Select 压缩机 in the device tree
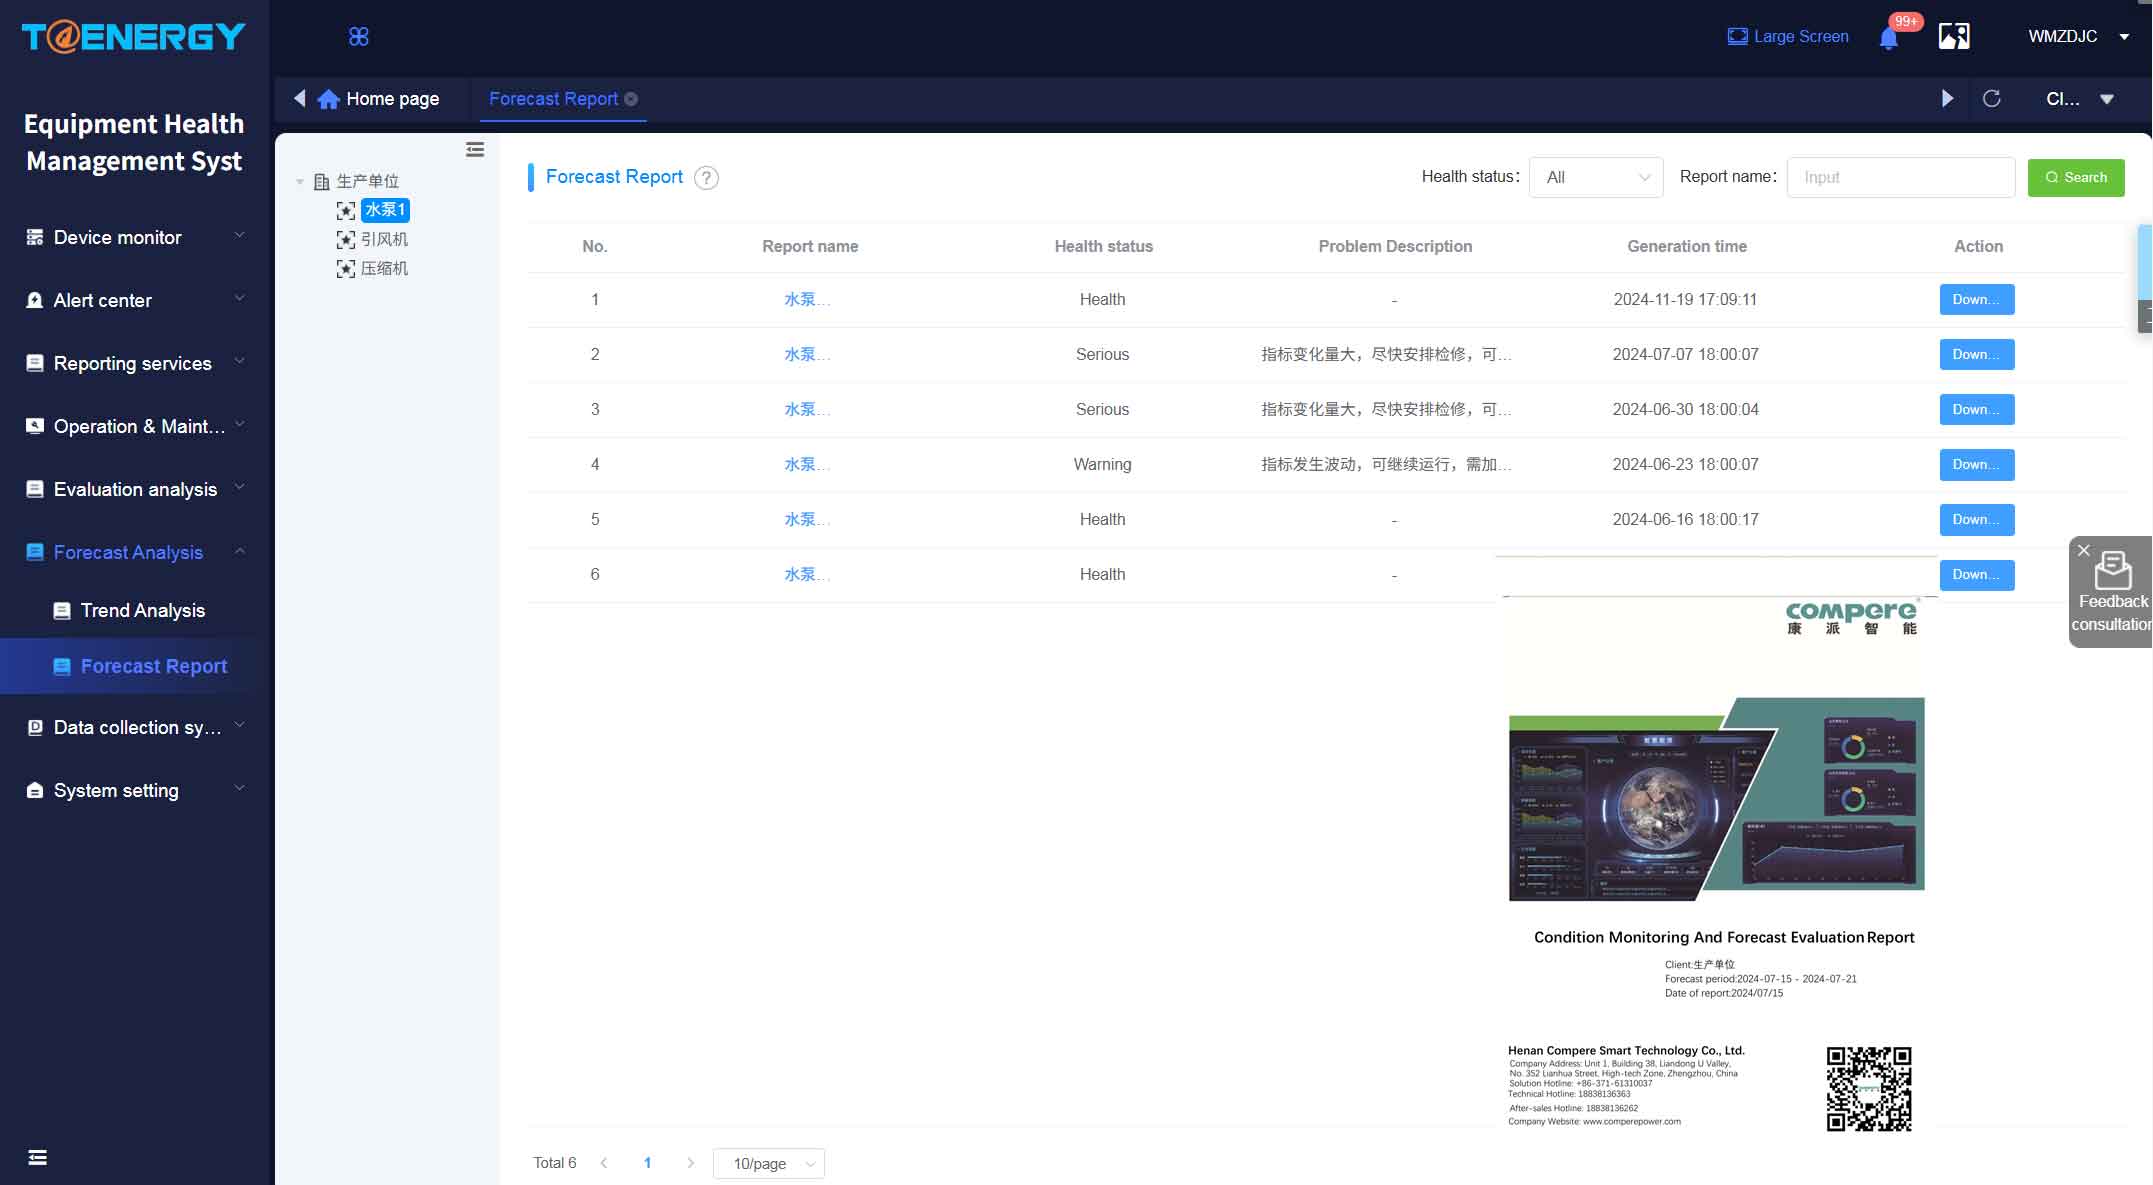Image resolution: width=2153 pixels, height=1185 pixels. click(x=384, y=268)
